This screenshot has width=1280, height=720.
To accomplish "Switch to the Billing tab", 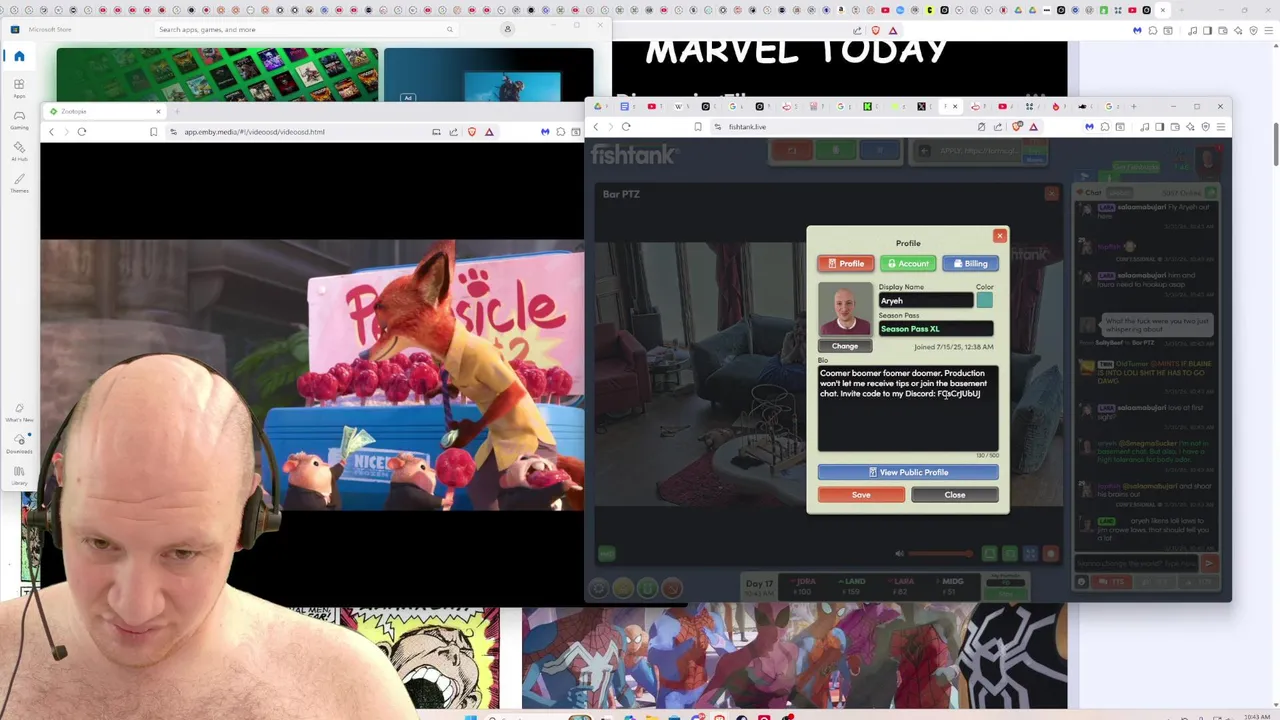I will pos(970,264).
